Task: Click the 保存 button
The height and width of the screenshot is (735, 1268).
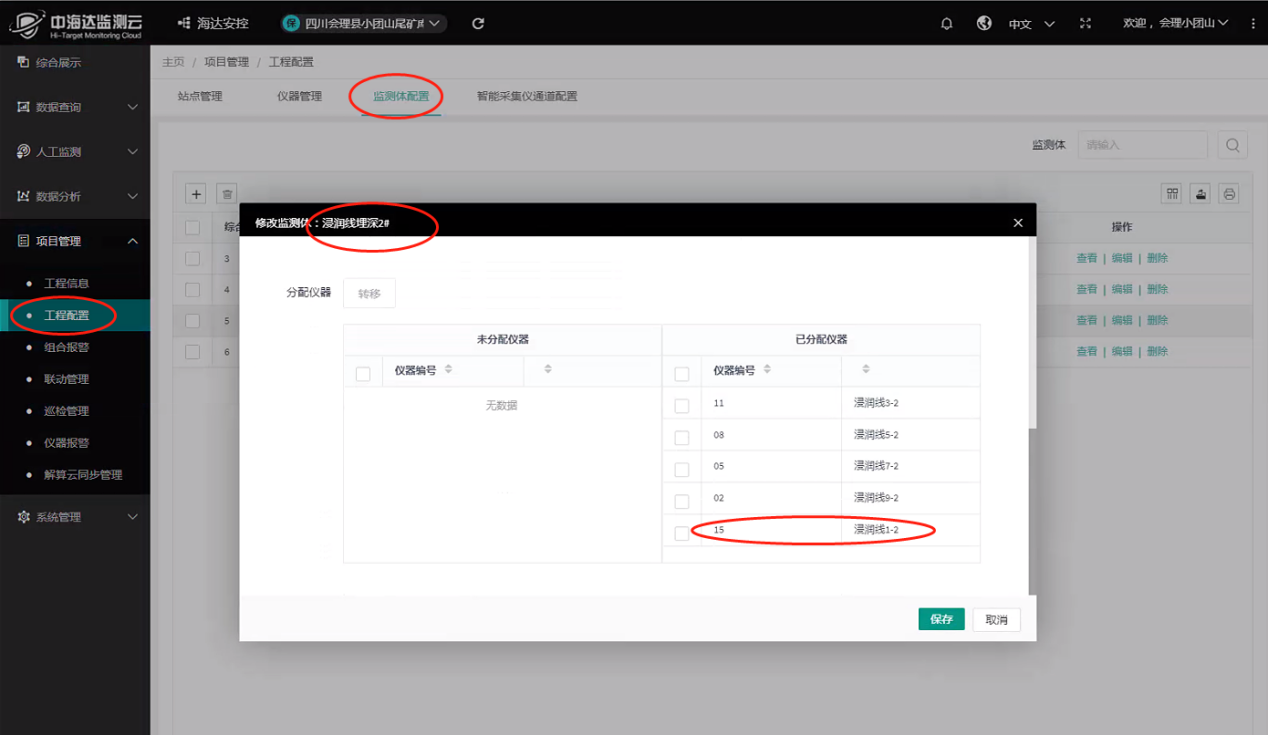Action: coord(941,619)
